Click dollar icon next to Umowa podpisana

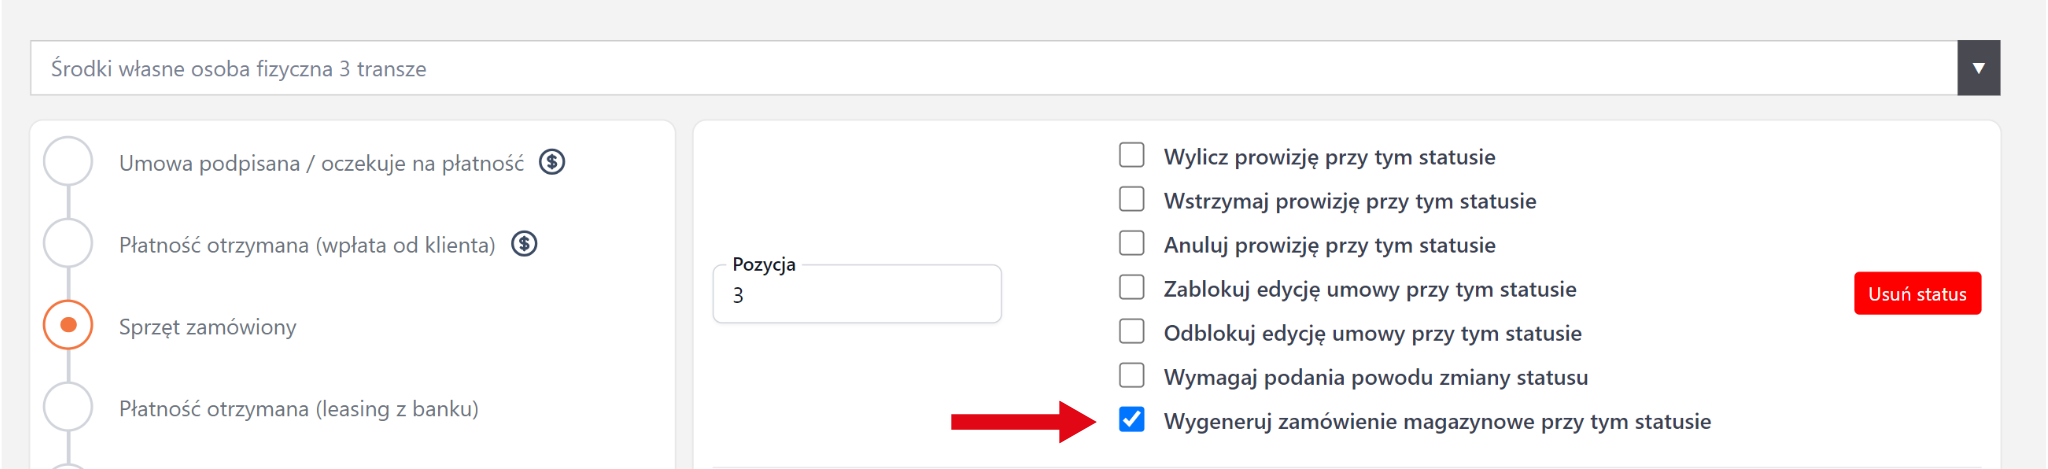click(552, 162)
